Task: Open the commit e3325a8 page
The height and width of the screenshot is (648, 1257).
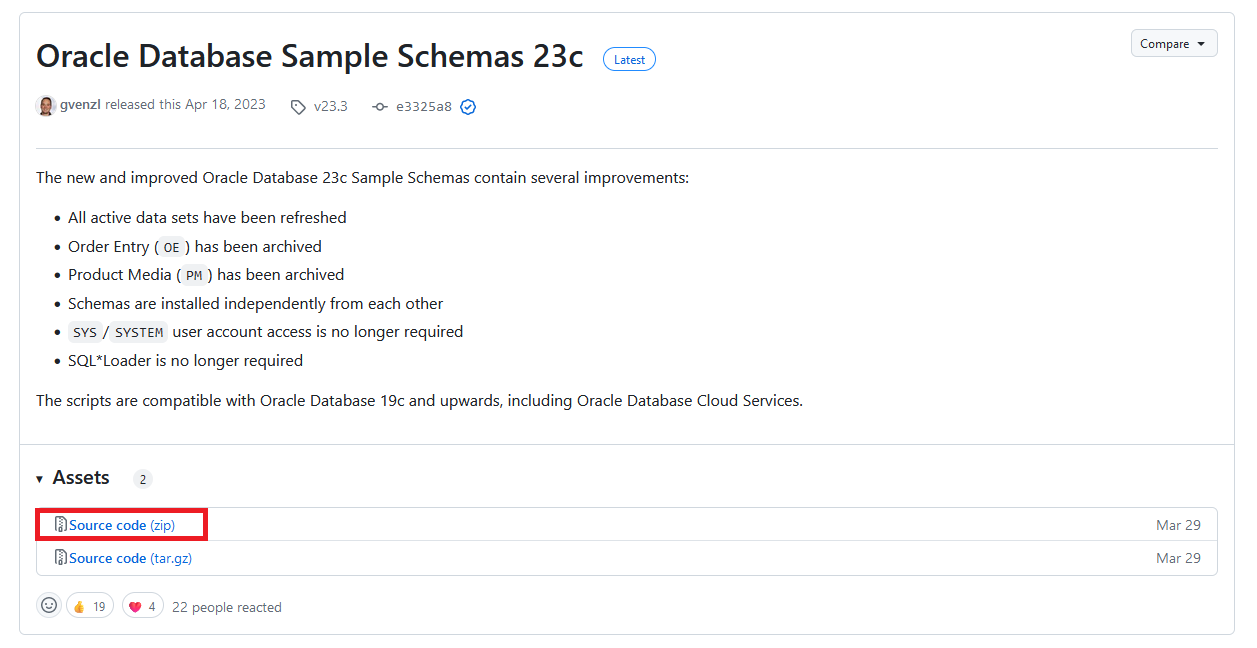Action: (423, 106)
